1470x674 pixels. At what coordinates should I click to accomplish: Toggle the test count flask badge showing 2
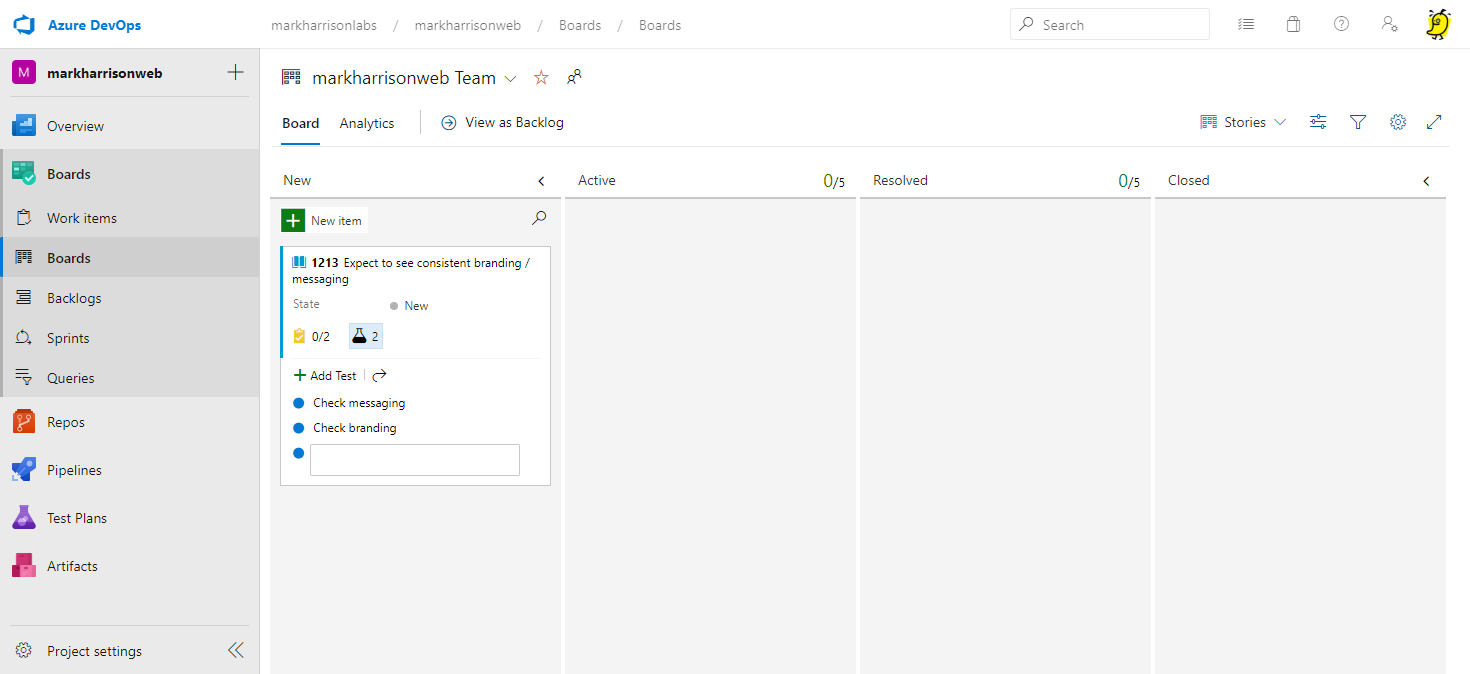tap(366, 336)
